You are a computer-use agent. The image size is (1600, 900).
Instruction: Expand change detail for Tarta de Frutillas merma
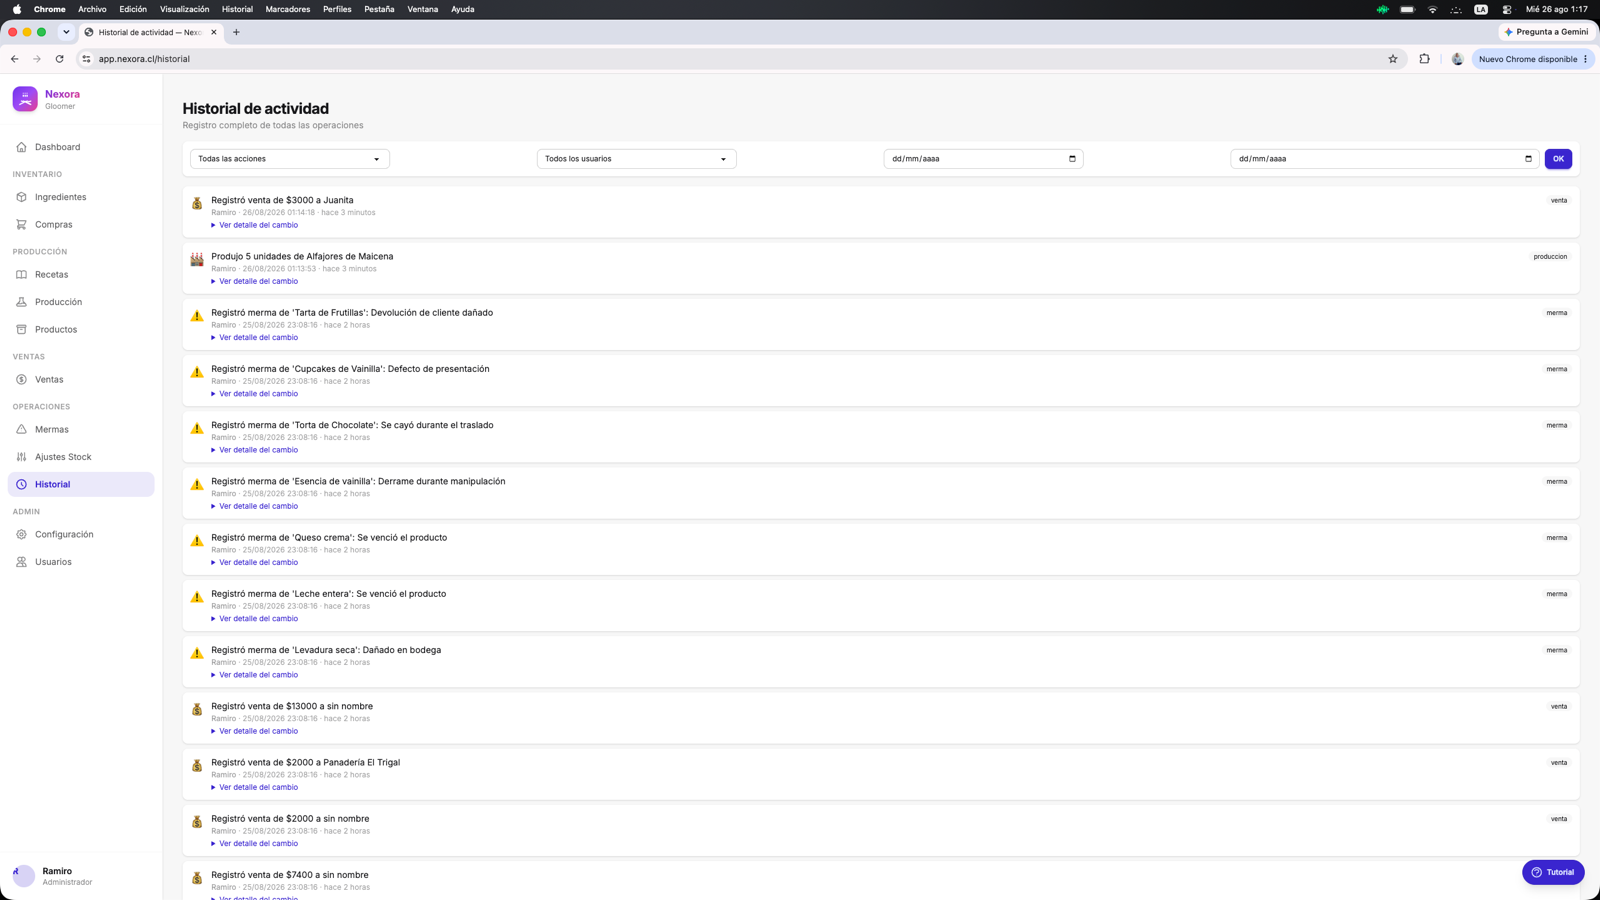click(x=255, y=337)
